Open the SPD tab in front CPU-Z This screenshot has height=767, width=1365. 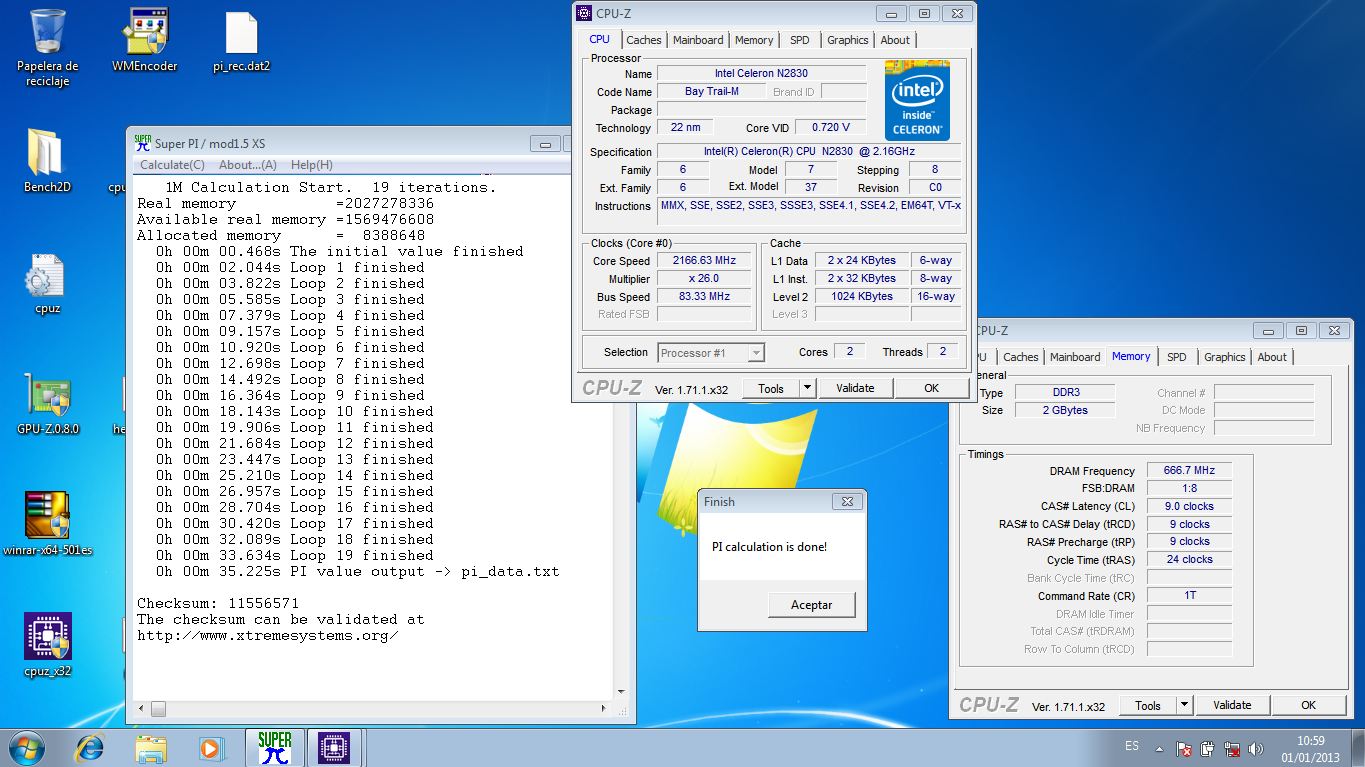tap(800, 40)
